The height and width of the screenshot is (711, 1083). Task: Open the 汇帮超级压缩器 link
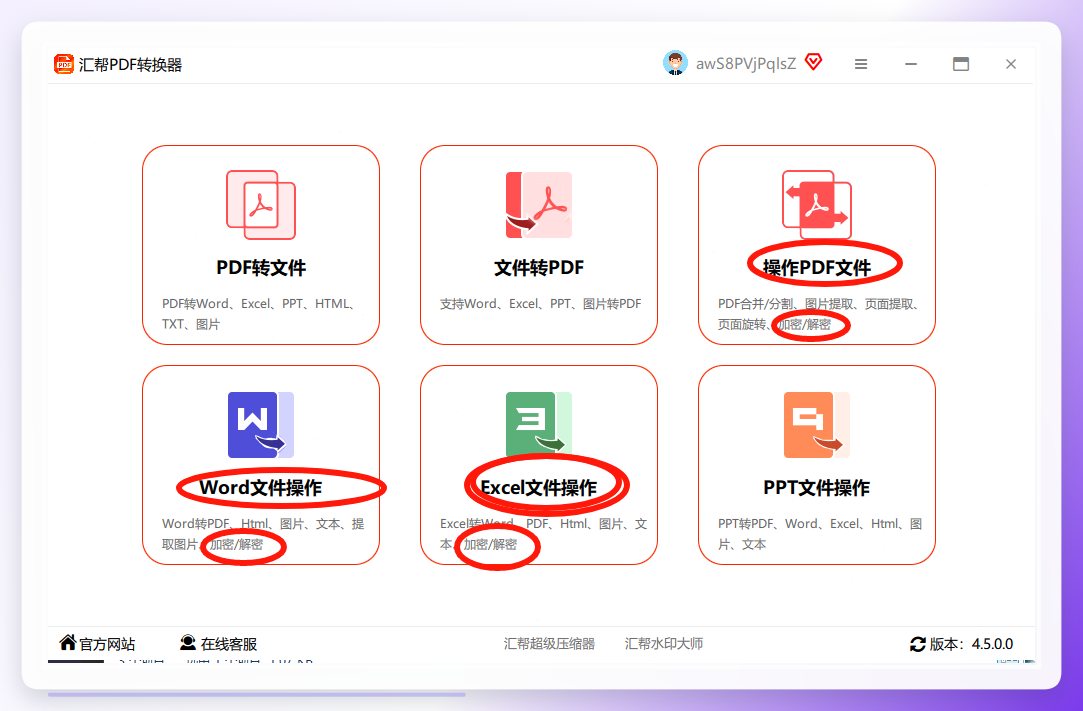click(549, 644)
